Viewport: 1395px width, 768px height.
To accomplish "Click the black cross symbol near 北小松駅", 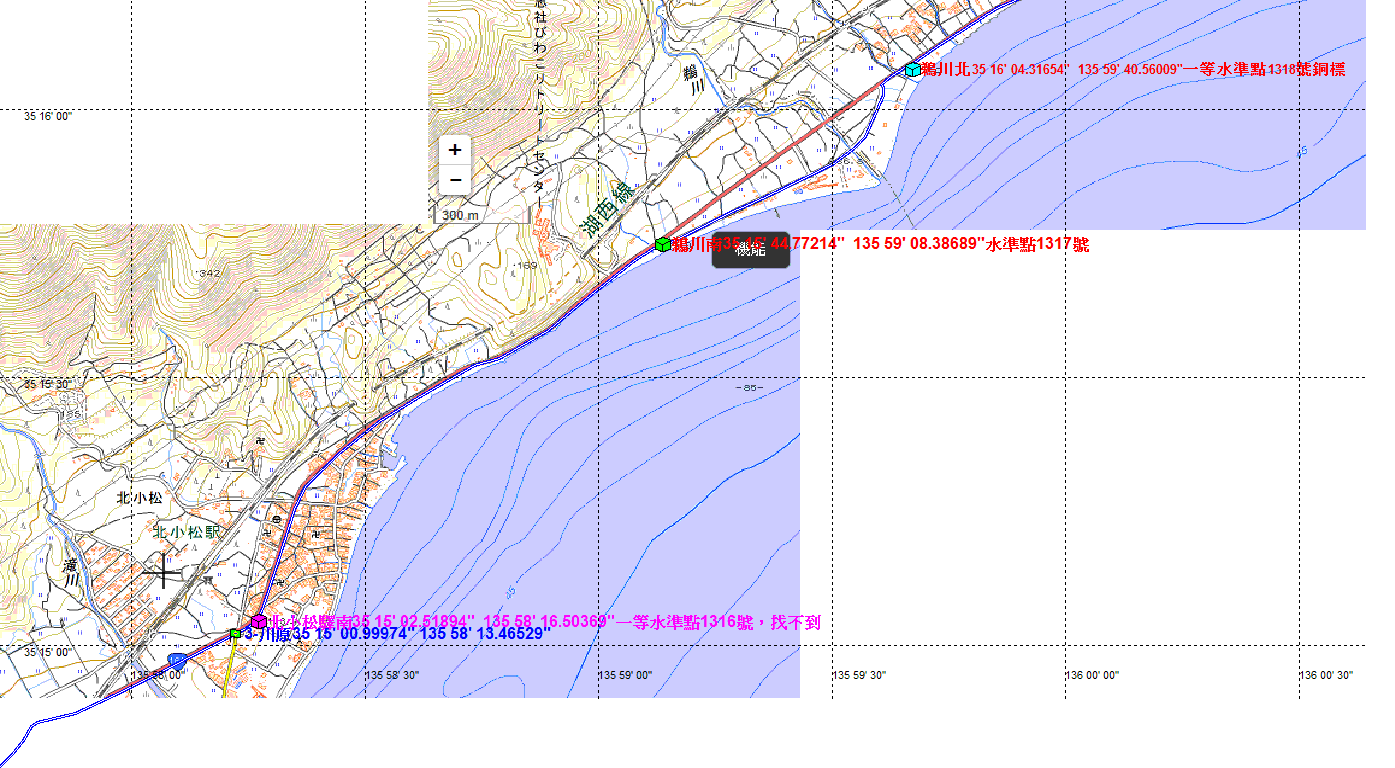I will coord(164,571).
